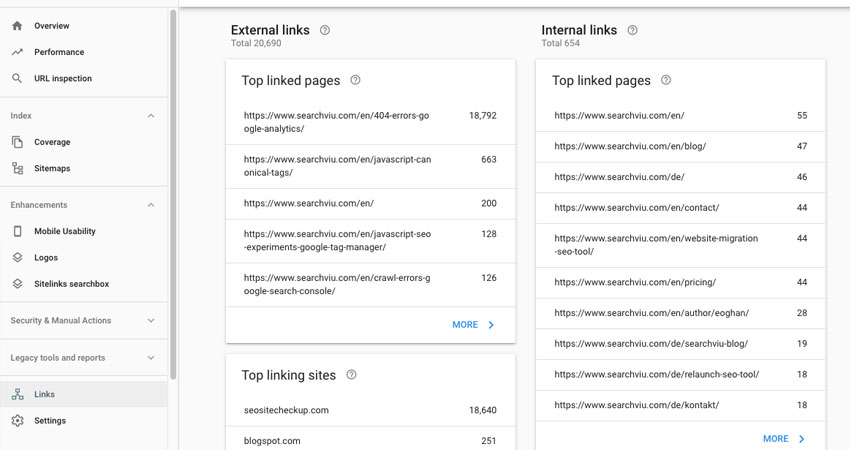Open the Overview menu item
The height and width of the screenshot is (450, 850).
click(84, 25)
